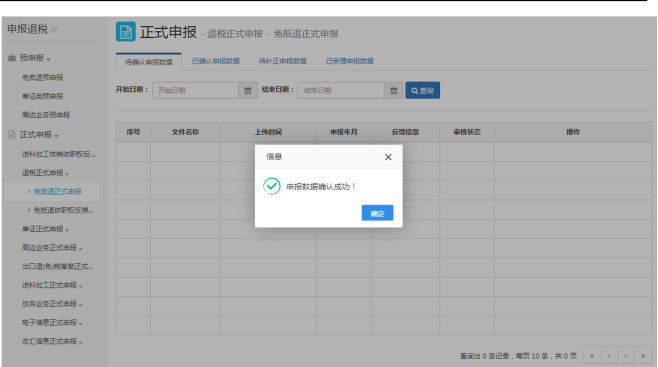Go to next page with single-right arrow

click(x=626, y=356)
